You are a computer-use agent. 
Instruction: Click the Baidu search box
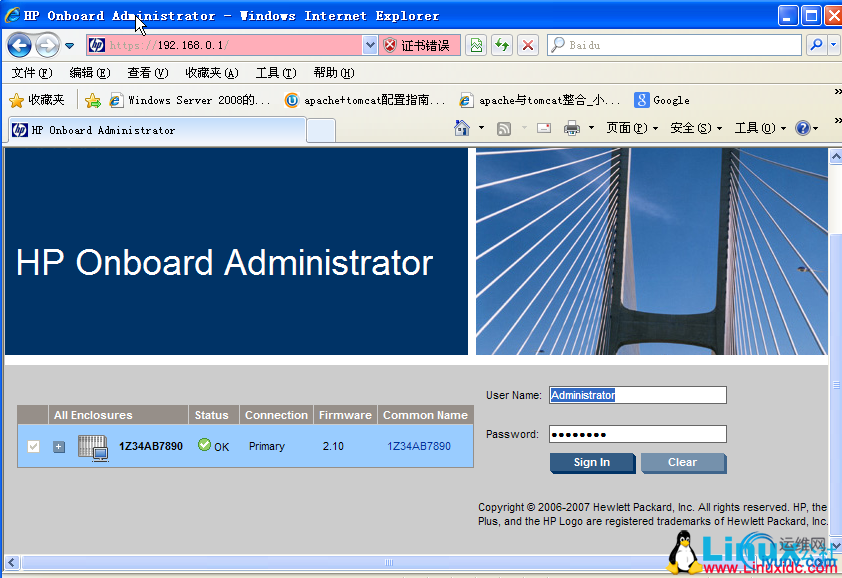tap(674, 45)
